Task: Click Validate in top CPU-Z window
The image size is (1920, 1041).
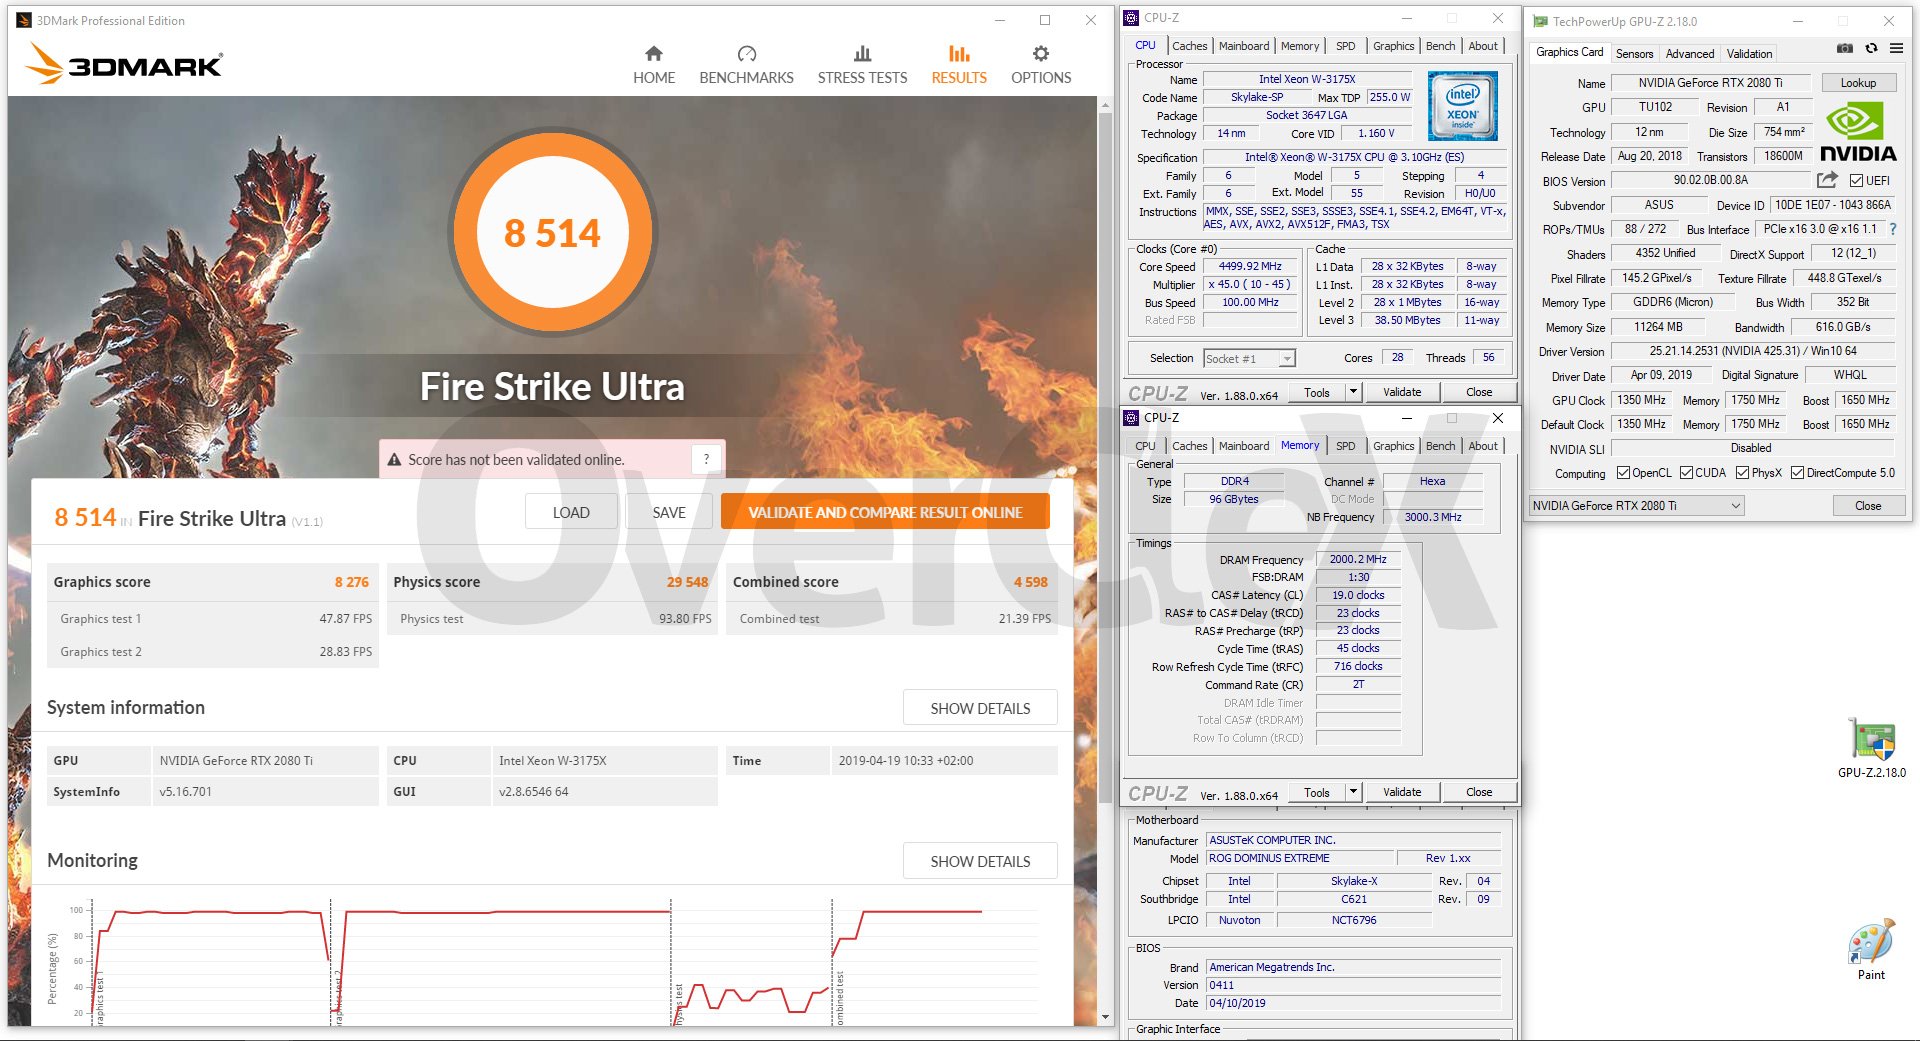Action: click(1402, 392)
